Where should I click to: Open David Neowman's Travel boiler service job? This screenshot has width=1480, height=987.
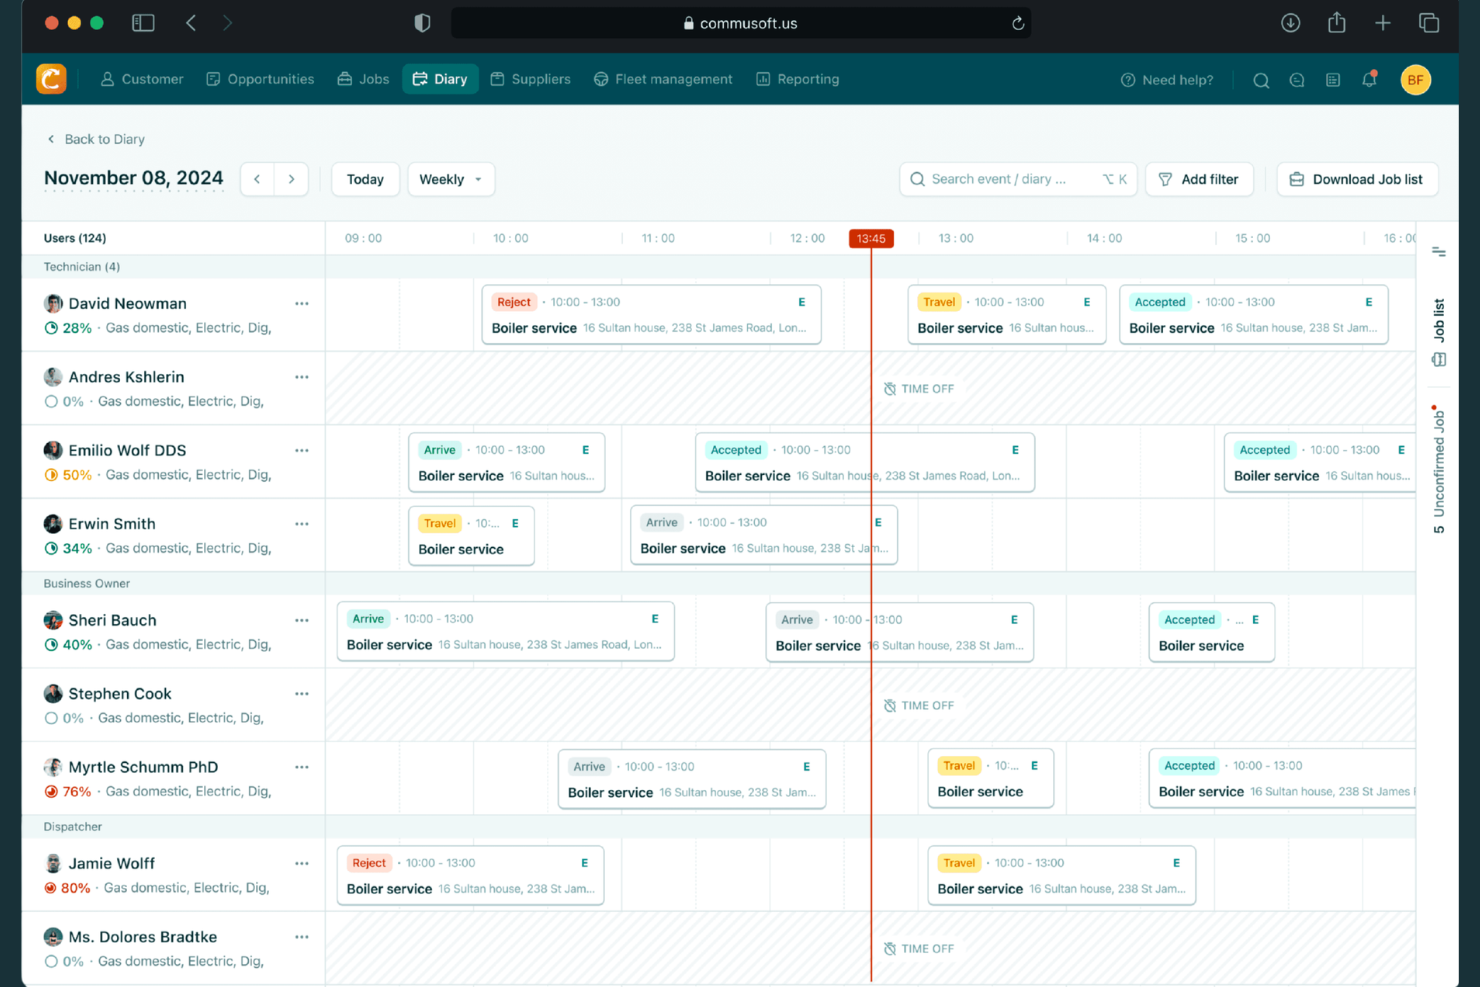tap(1007, 315)
